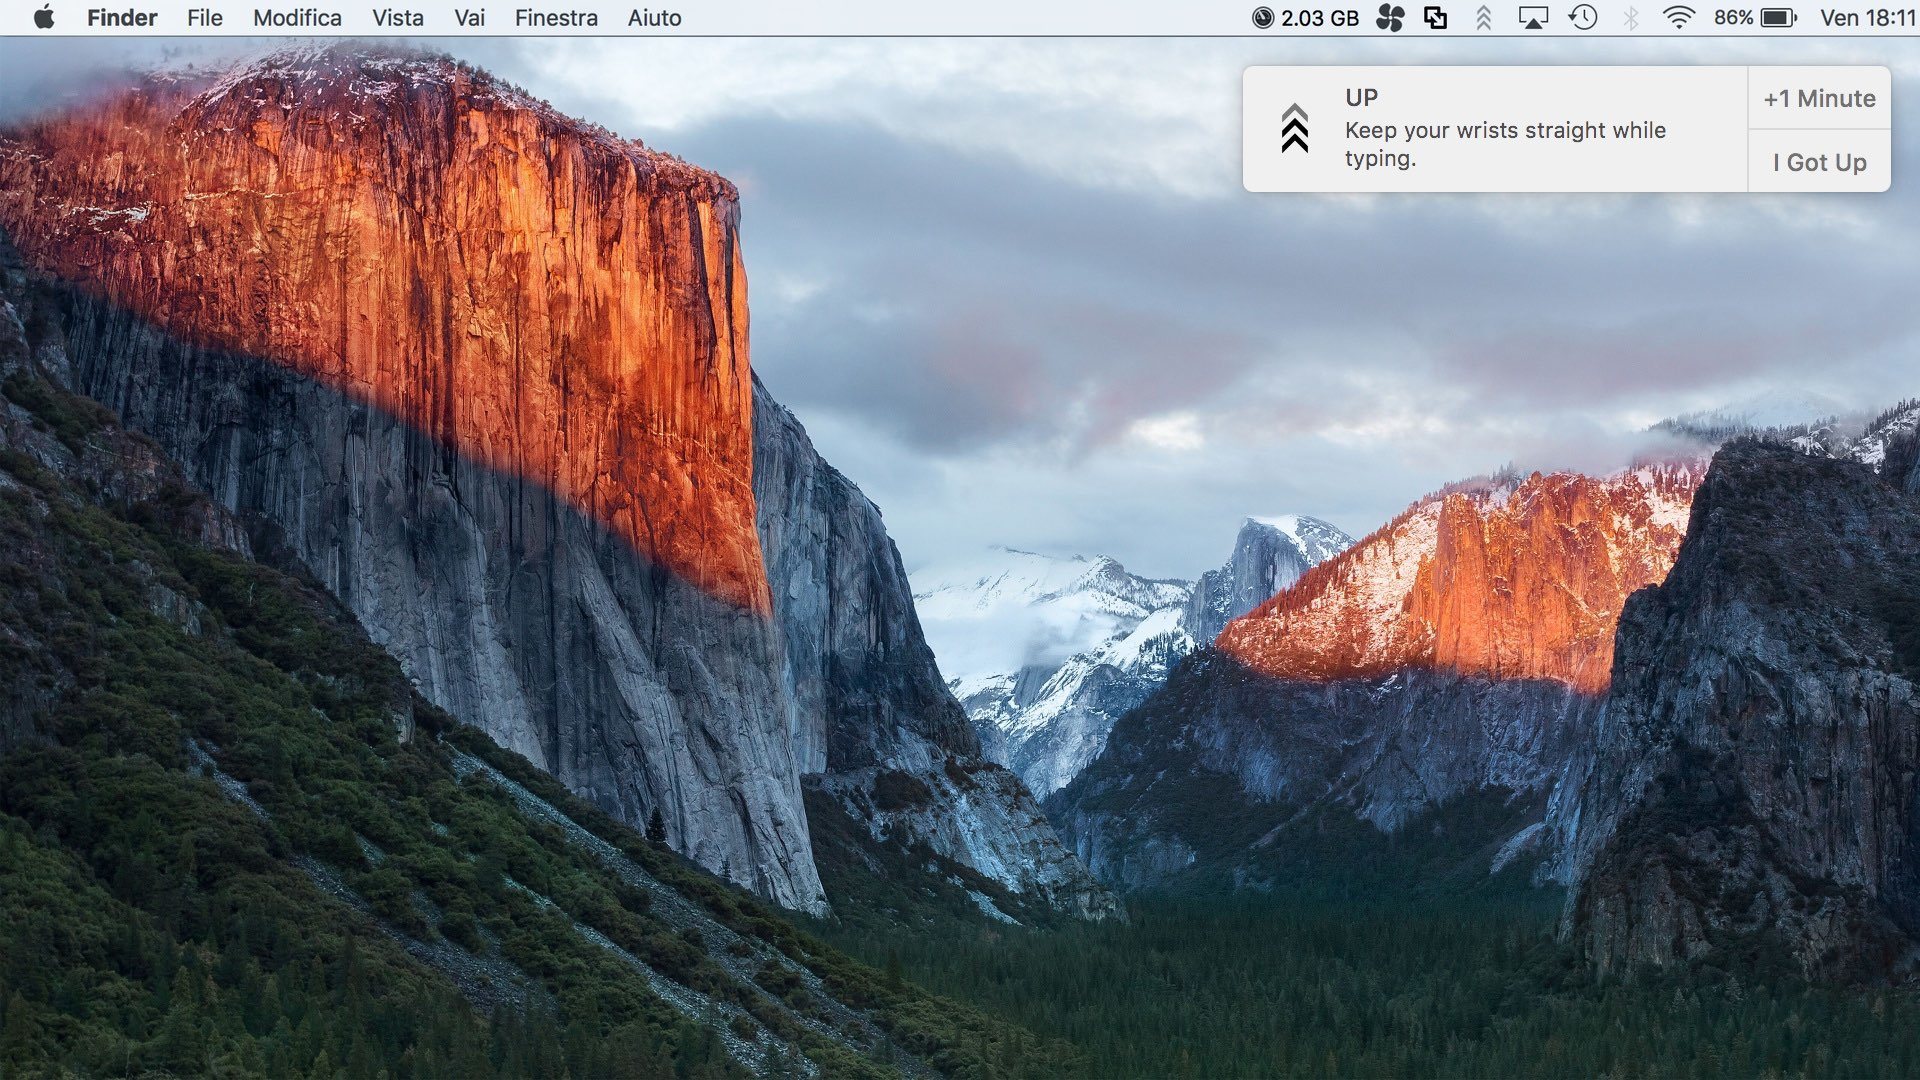Open the UP chevrons menu bar icon
Screen dimensions: 1920x1080
click(x=1484, y=18)
